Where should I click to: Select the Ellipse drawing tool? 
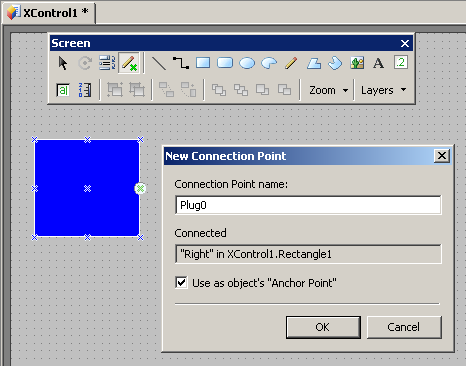247,63
